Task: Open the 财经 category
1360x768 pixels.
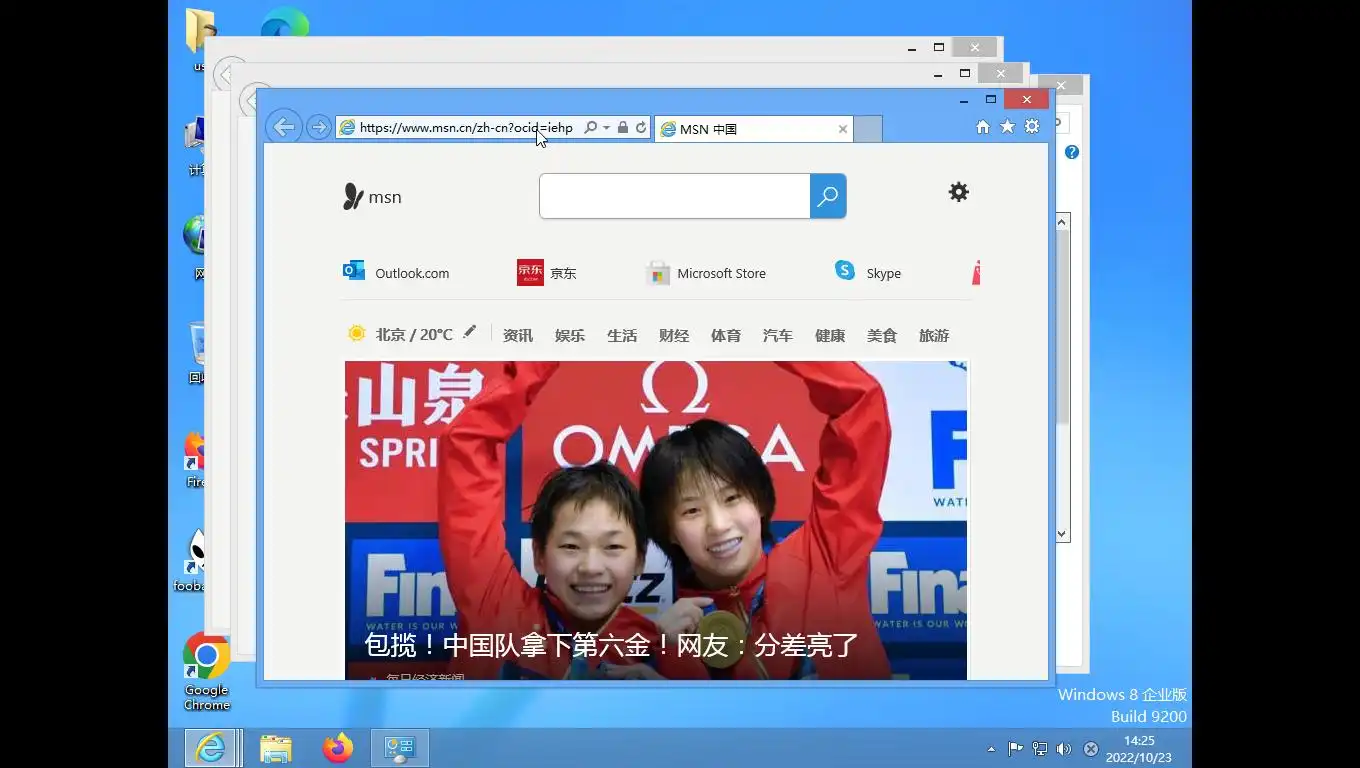Action: tap(674, 336)
